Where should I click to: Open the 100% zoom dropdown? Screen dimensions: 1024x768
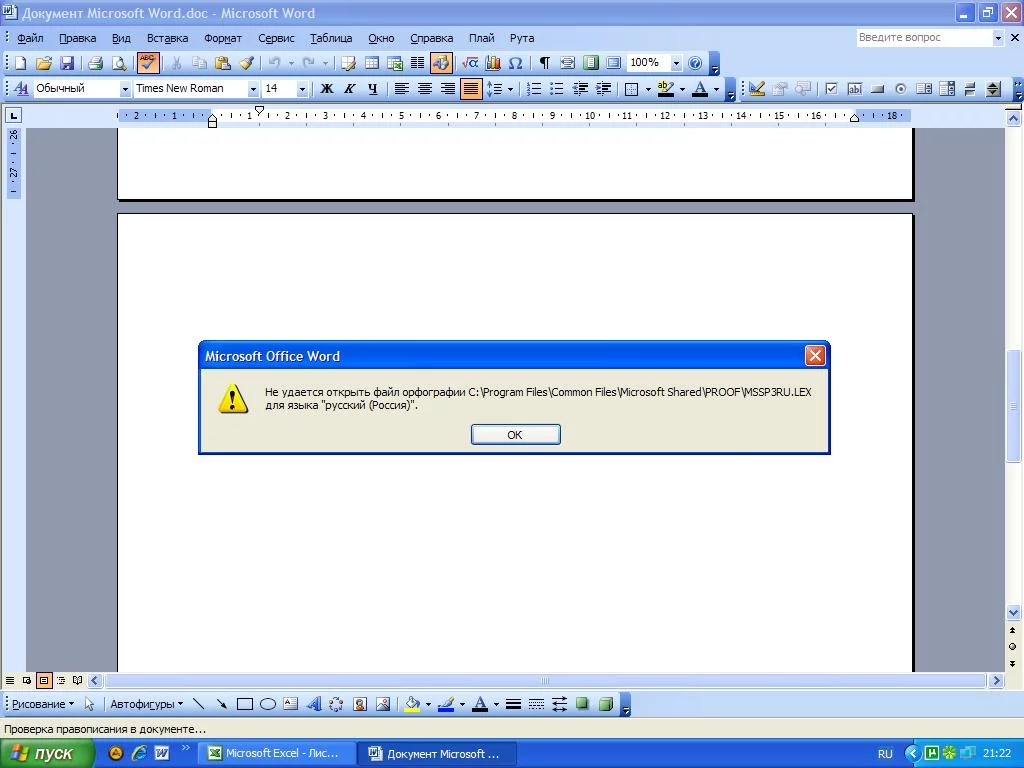(676, 63)
